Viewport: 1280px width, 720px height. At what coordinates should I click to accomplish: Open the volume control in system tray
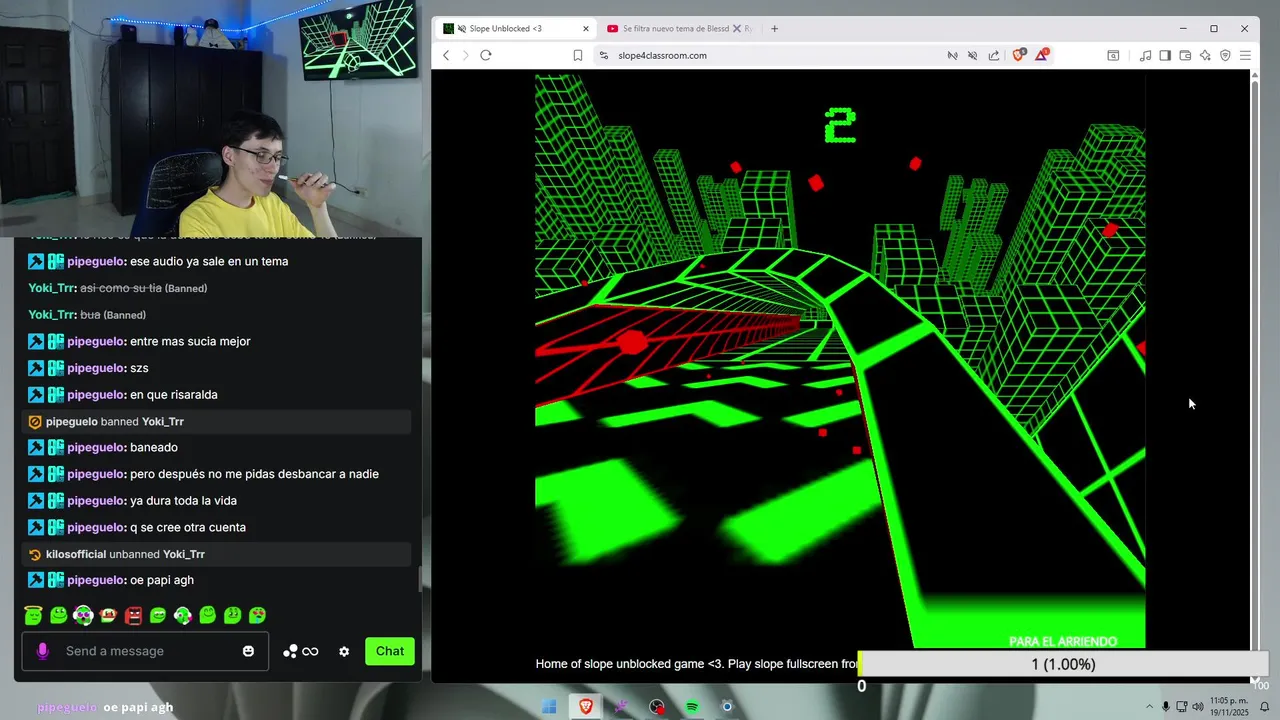point(1198,707)
